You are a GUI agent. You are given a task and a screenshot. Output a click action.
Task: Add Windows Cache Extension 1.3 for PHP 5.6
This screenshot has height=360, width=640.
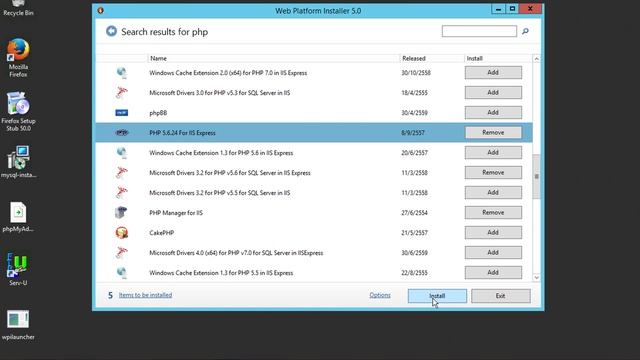[x=493, y=153]
